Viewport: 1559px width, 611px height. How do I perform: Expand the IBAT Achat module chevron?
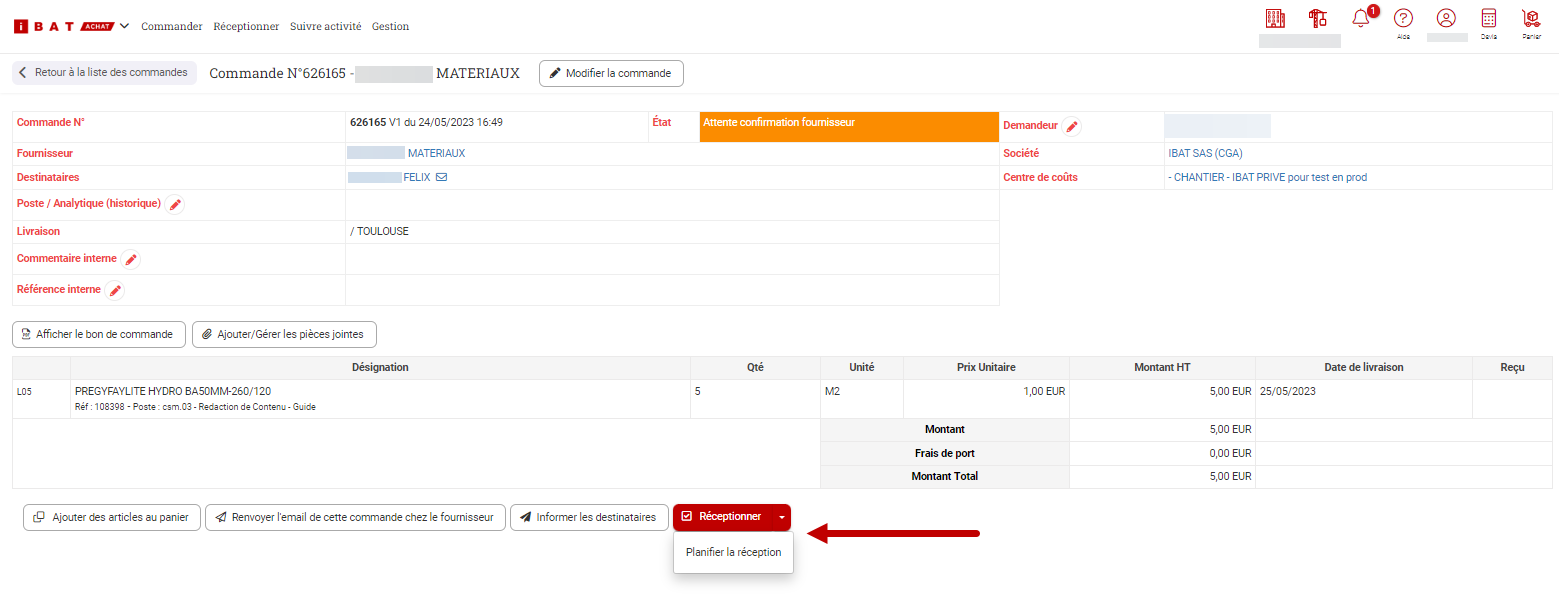124,26
